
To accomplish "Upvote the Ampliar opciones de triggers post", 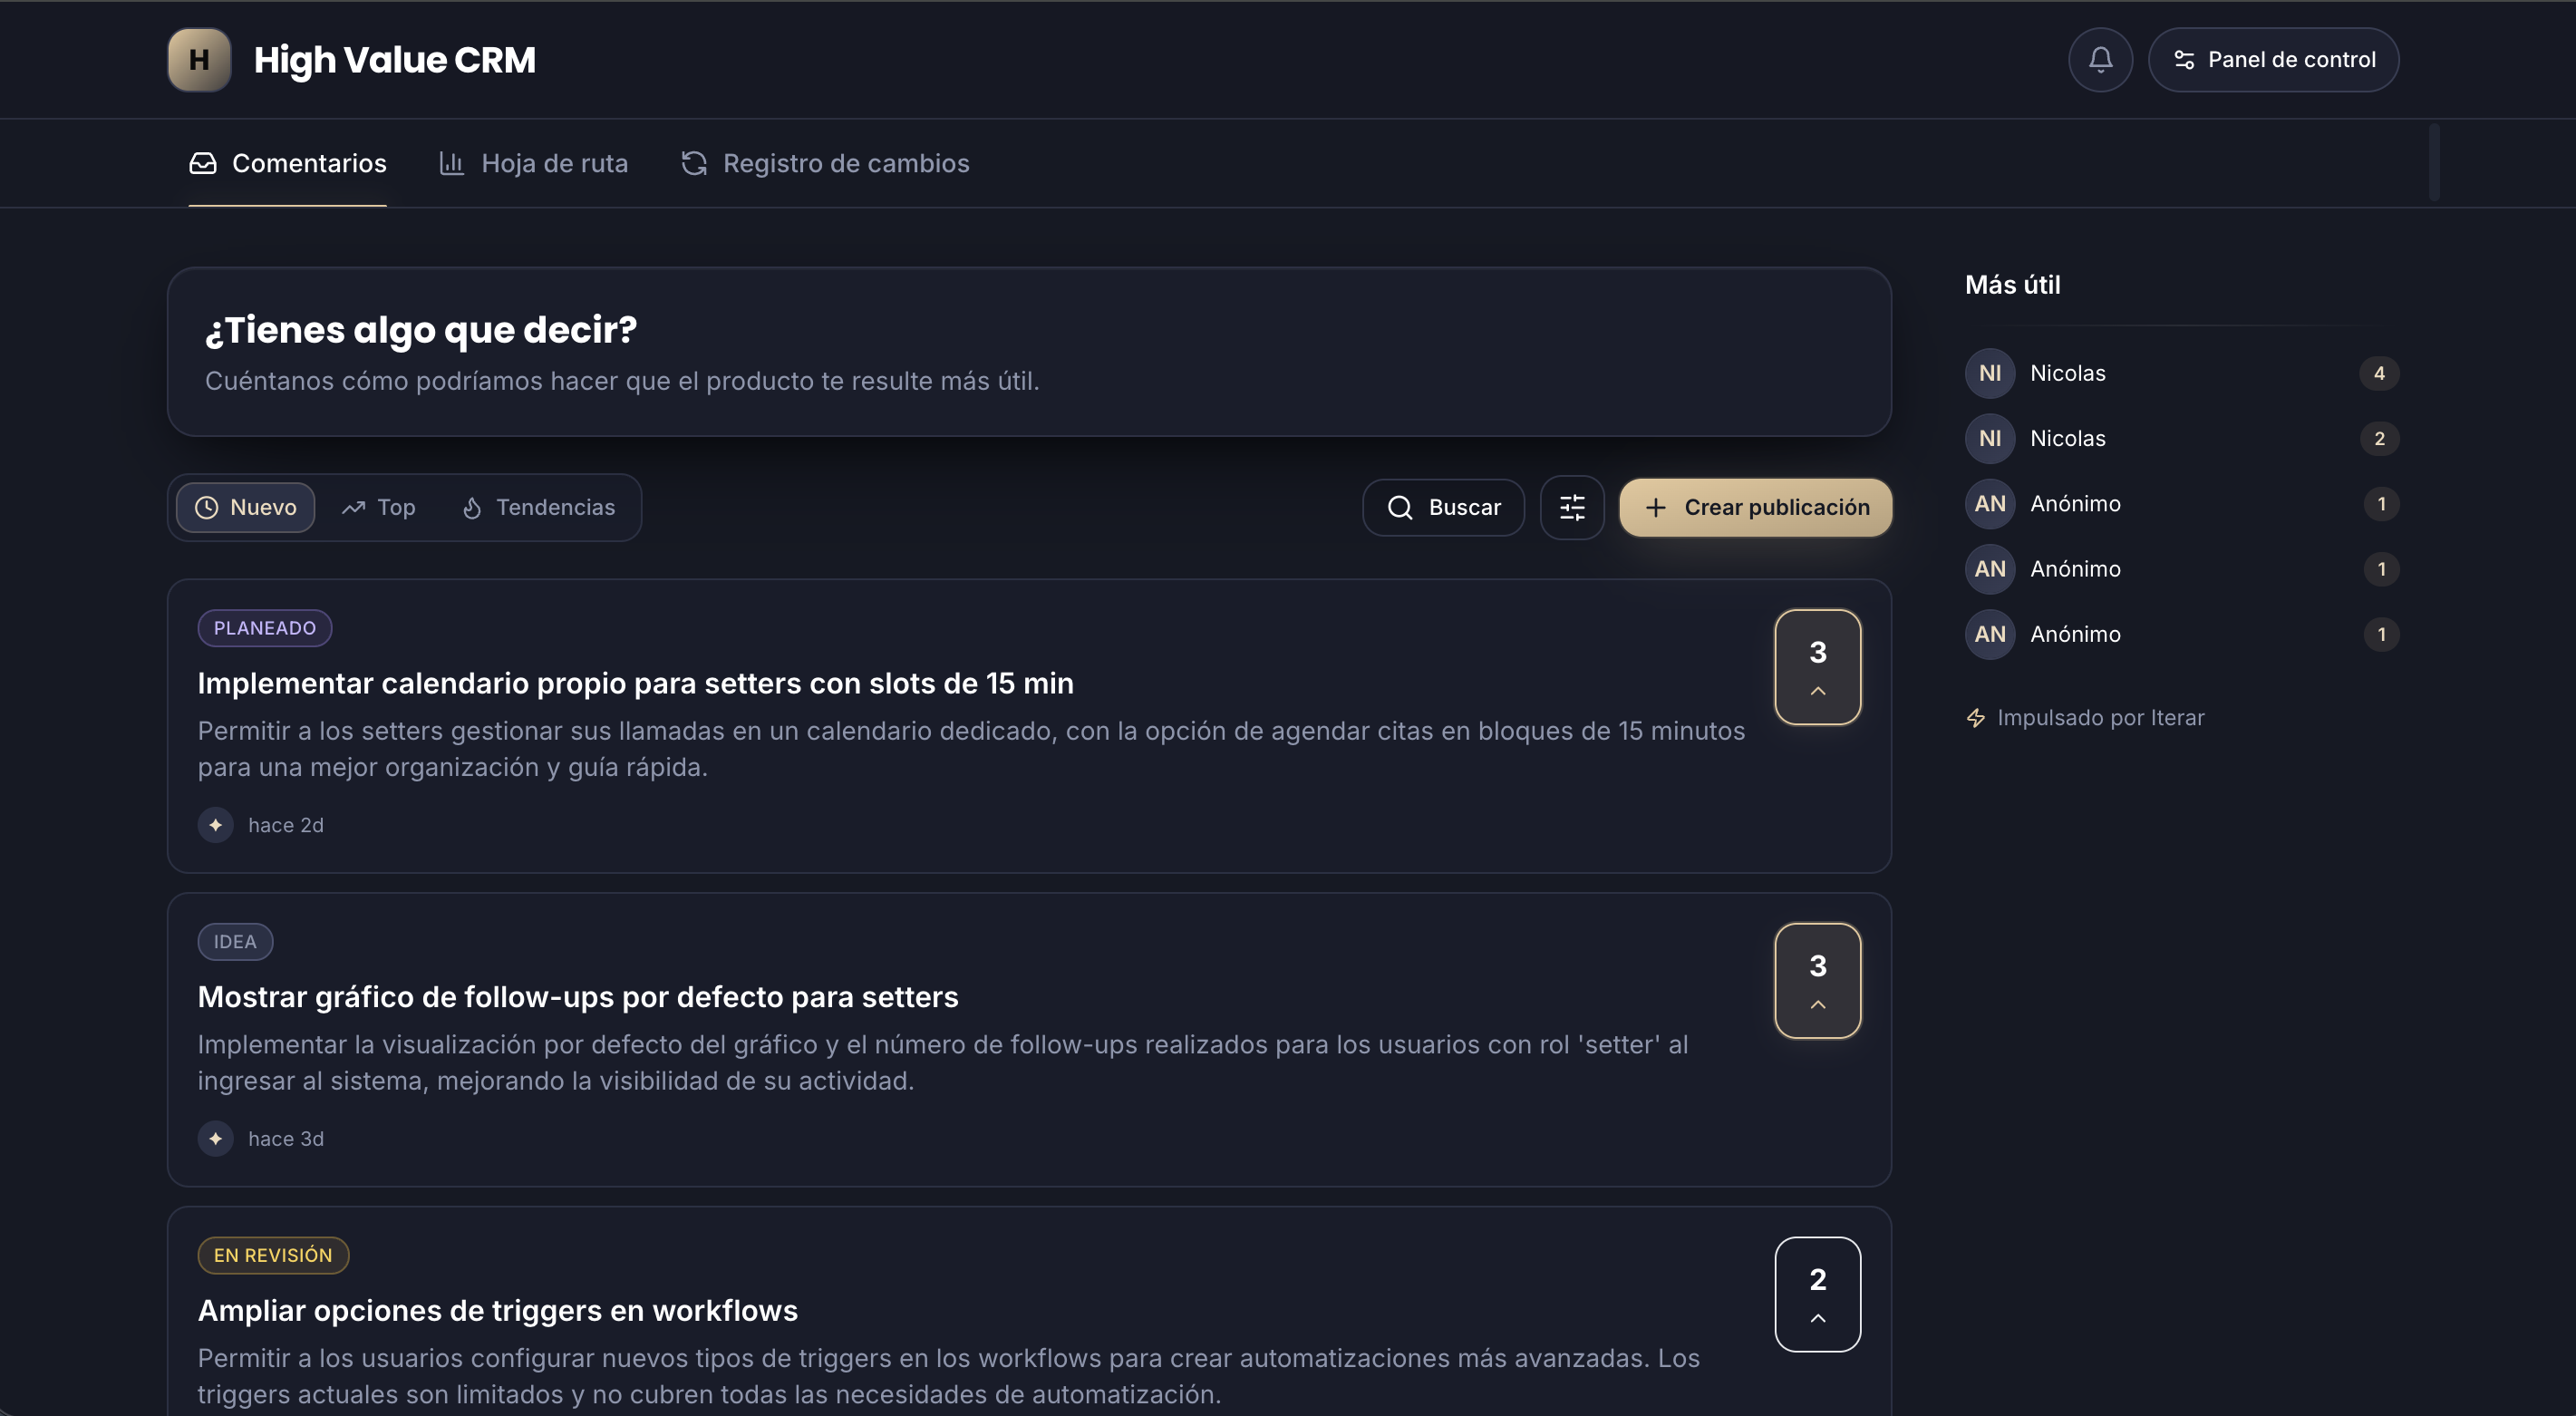I will (1817, 1294).
